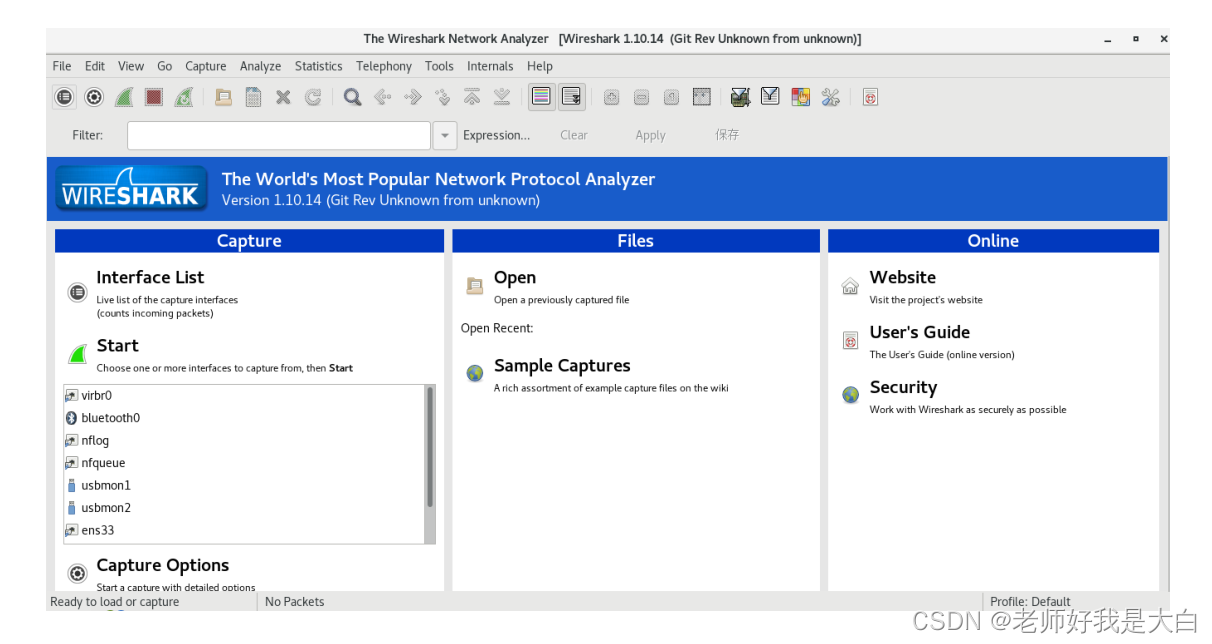Find a packet using the magnifier icon

[352, 97]
